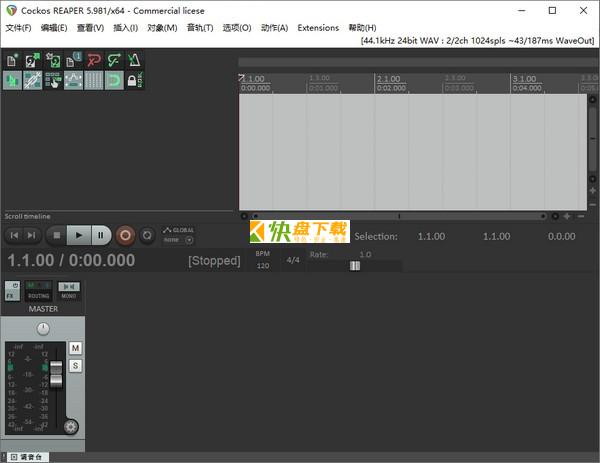Toggle ripple editing toolbar button

(53, 80)
